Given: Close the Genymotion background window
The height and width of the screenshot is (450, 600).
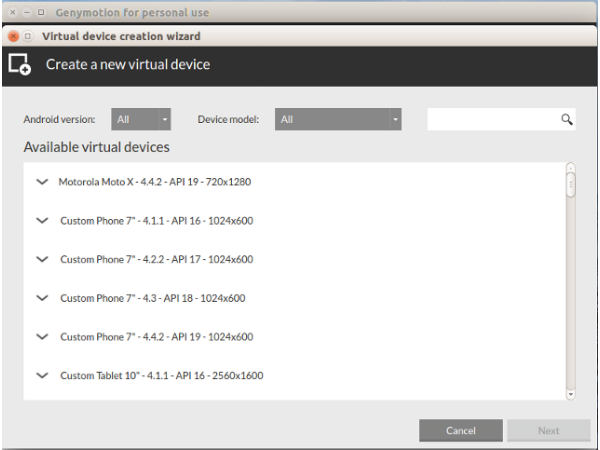Looking at the screenshot, I should tap(12, 12).
